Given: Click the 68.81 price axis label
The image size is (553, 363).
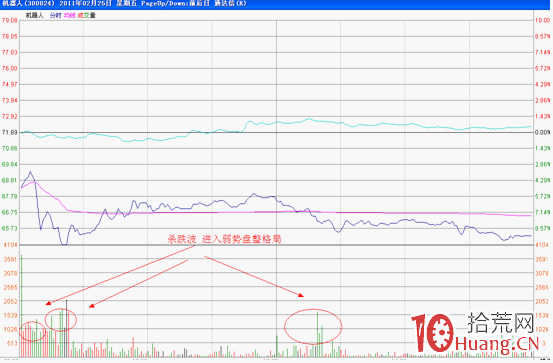Looking at the screenshot, I should click(10, 180).
